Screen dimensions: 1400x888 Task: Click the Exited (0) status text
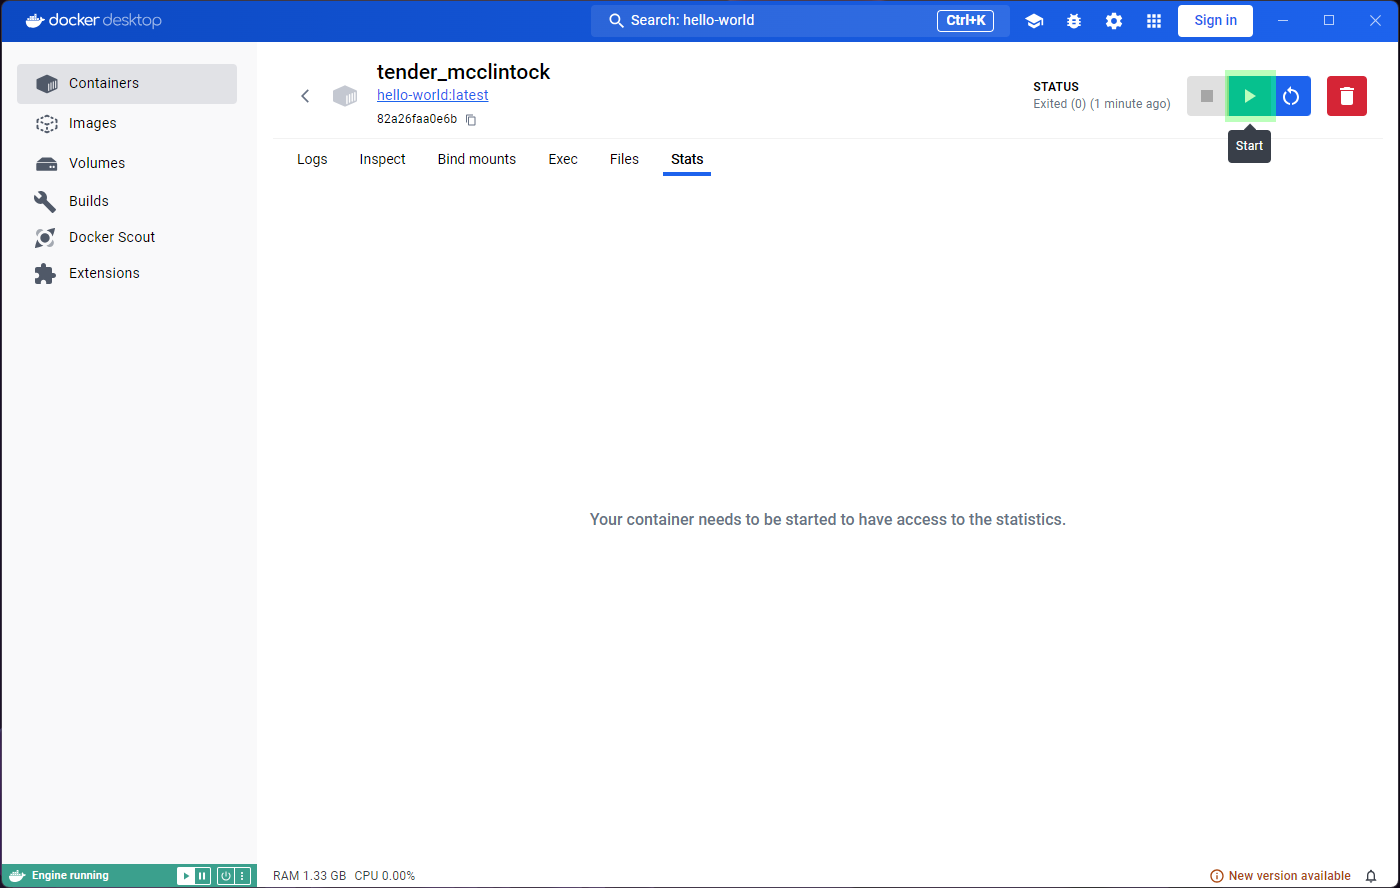pyautogui.click(x=1101, y=104)
